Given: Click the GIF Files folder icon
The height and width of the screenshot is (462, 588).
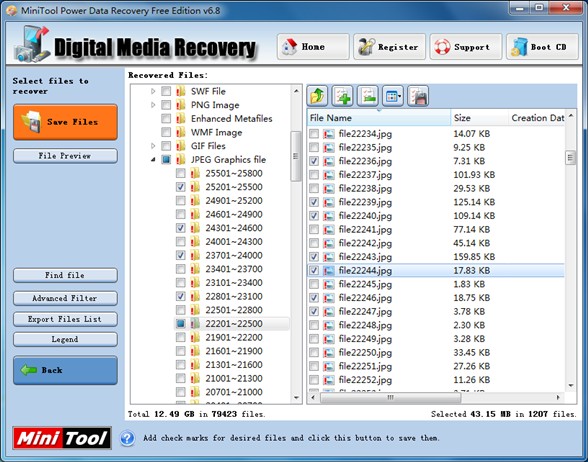Looking at the screenshot, I should click(x=181, y=146).
